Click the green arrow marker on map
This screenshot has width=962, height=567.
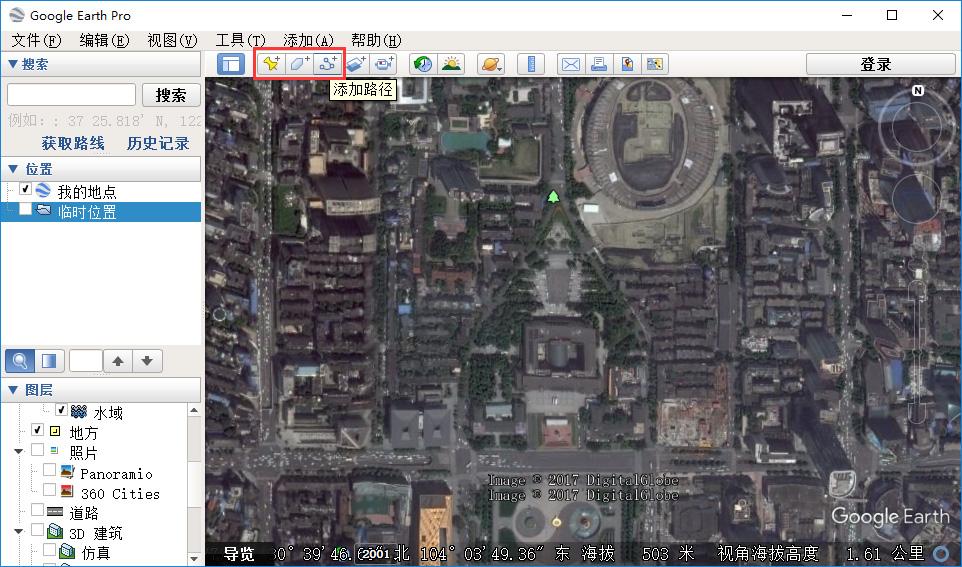[x=553, y=196]
